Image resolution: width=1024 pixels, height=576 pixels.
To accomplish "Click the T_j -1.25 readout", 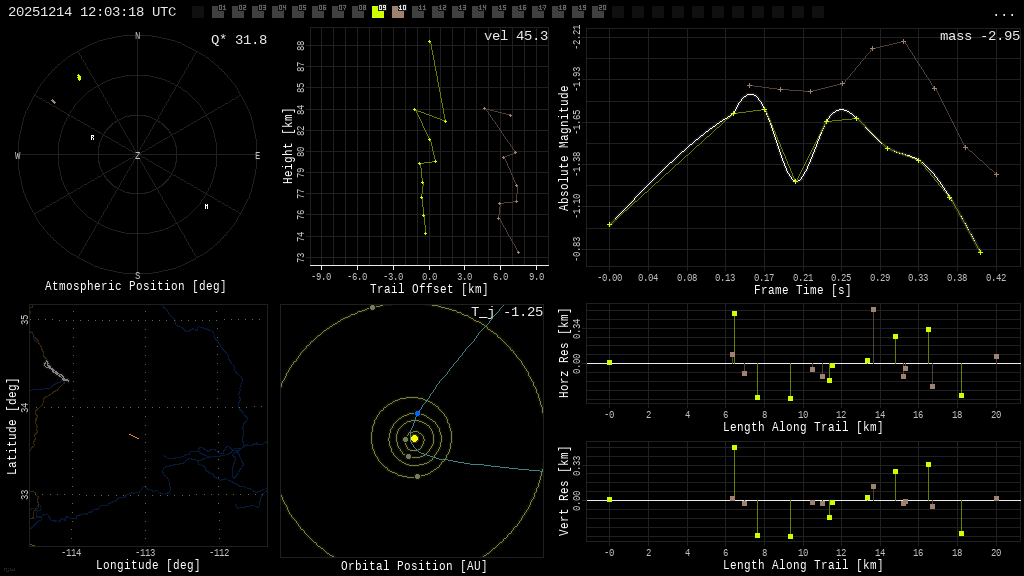I will click(507, 312).
